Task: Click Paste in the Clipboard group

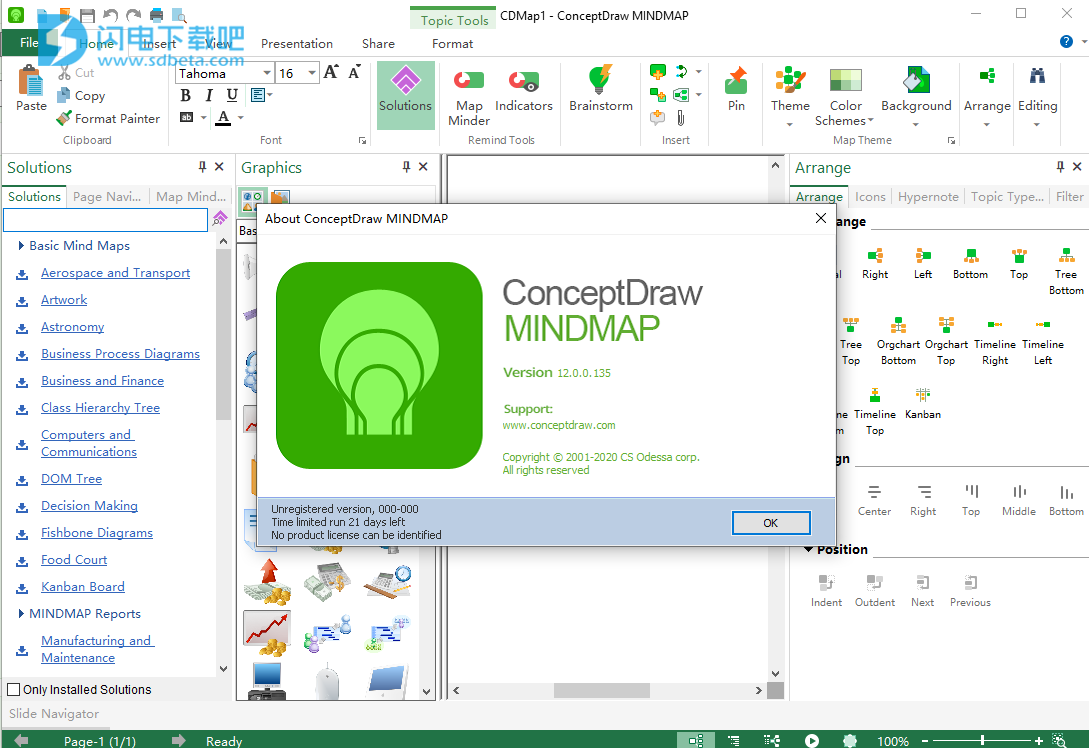Action: (31, 89)
